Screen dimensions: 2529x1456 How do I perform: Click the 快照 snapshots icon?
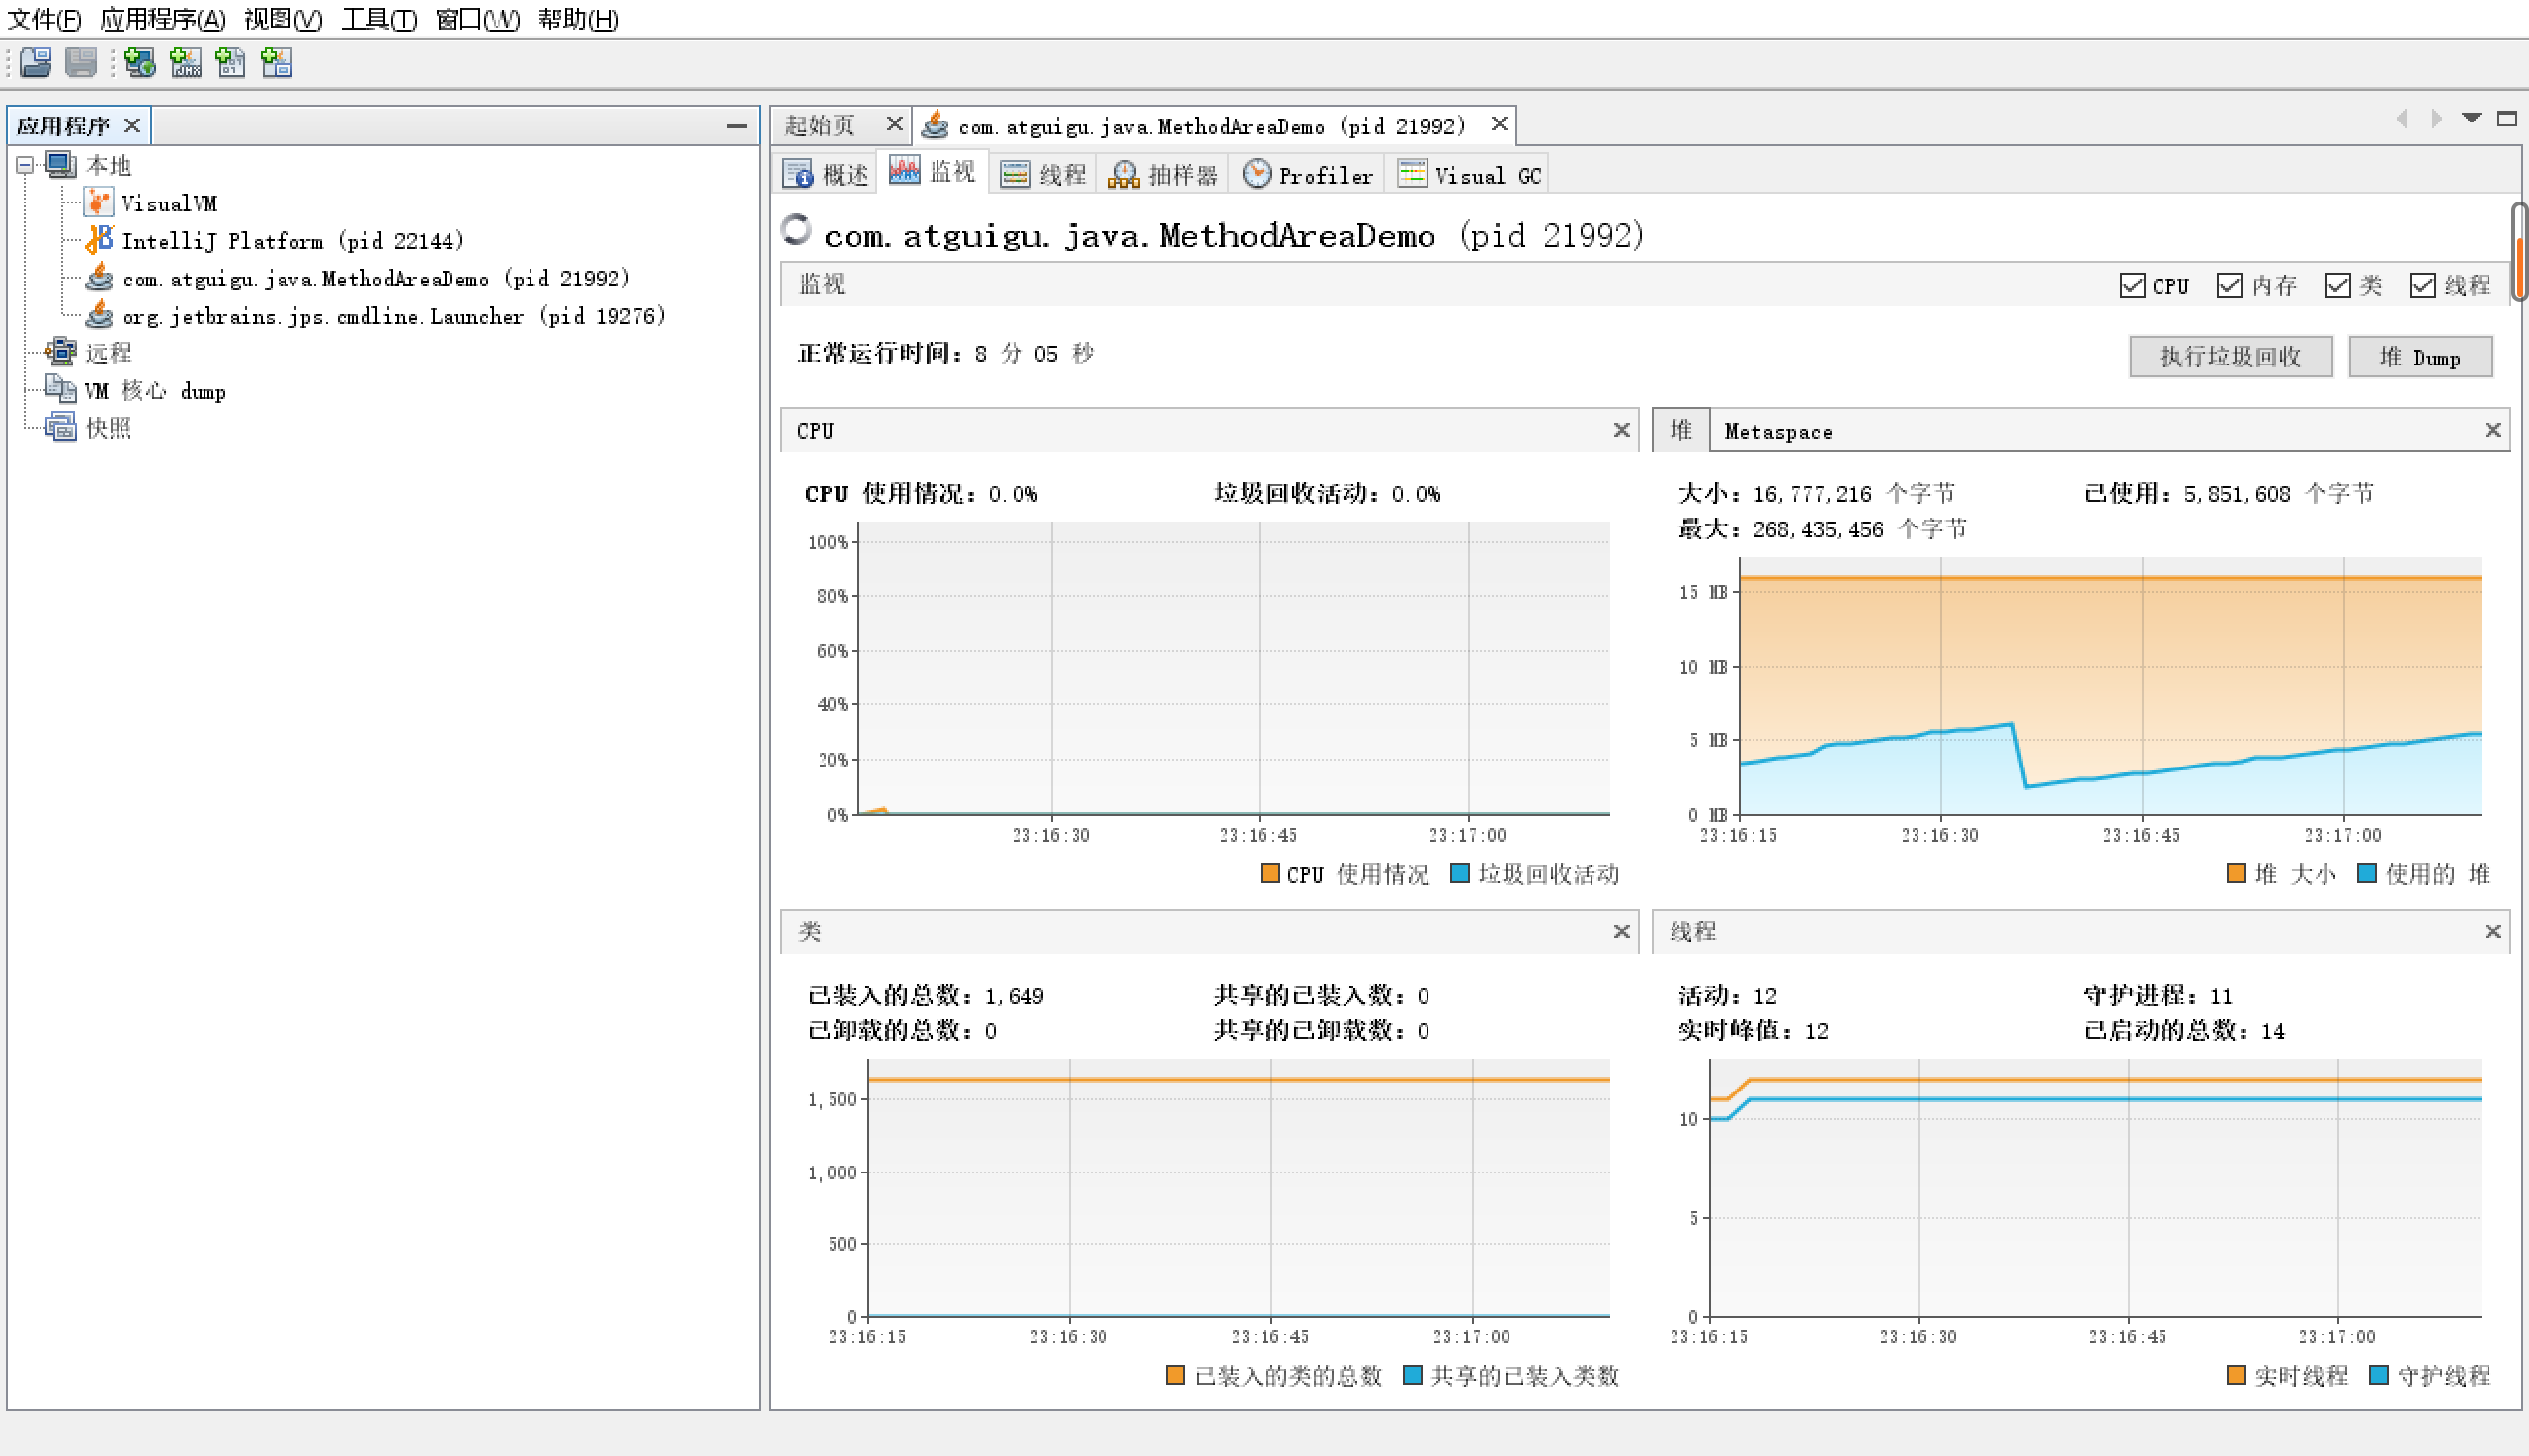click(62, 427)
